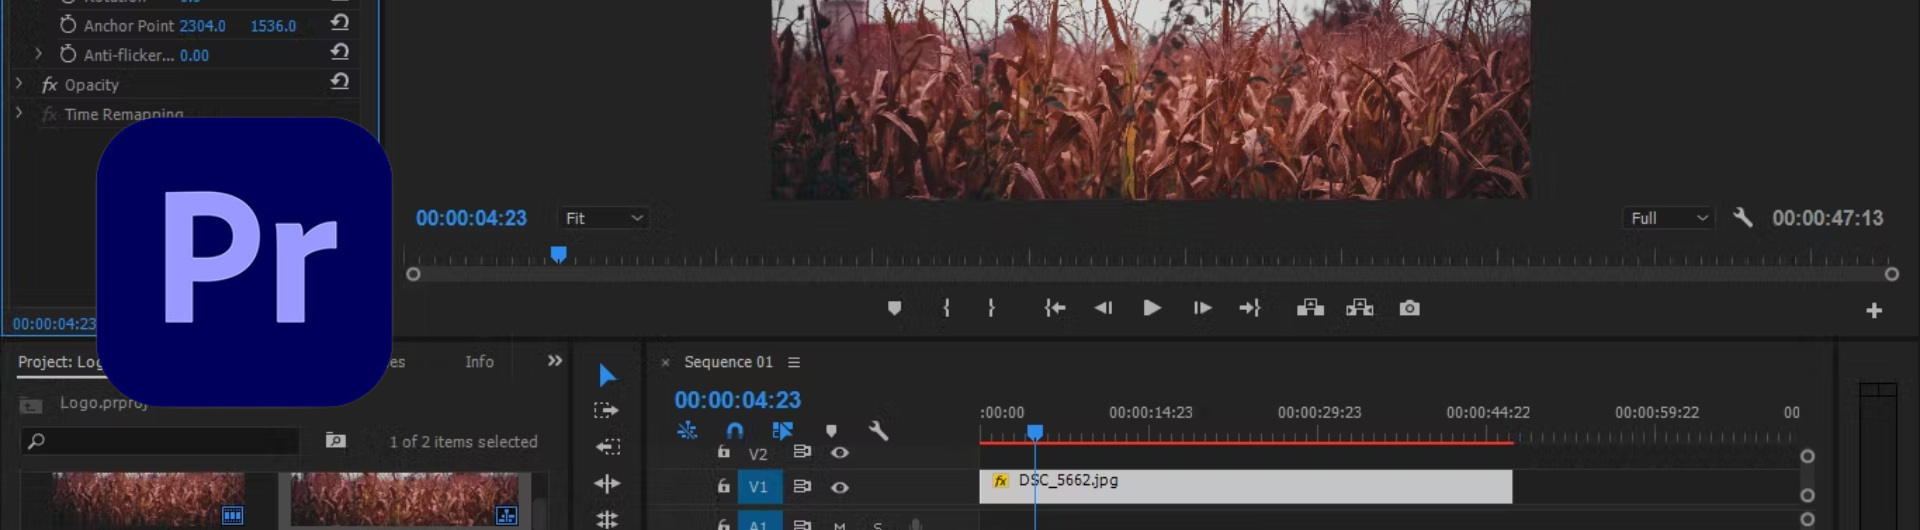Toggle V2 track visibility eye

coord(840,453)
